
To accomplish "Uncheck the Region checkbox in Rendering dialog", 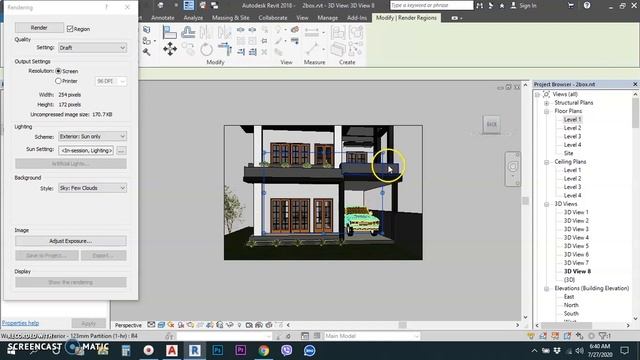I will click(x=70, y=29).
